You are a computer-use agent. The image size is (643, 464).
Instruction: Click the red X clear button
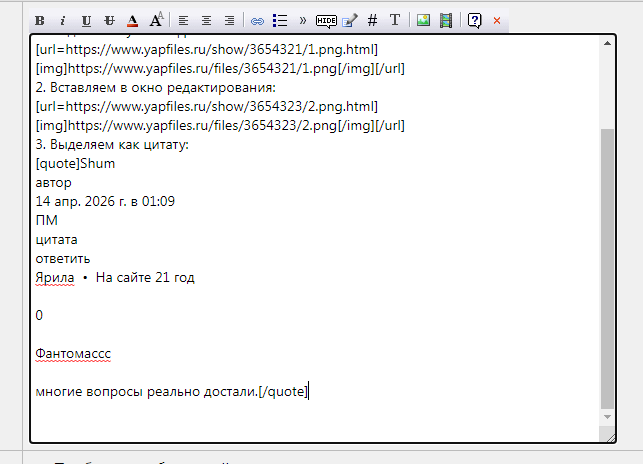click(497, 20)
